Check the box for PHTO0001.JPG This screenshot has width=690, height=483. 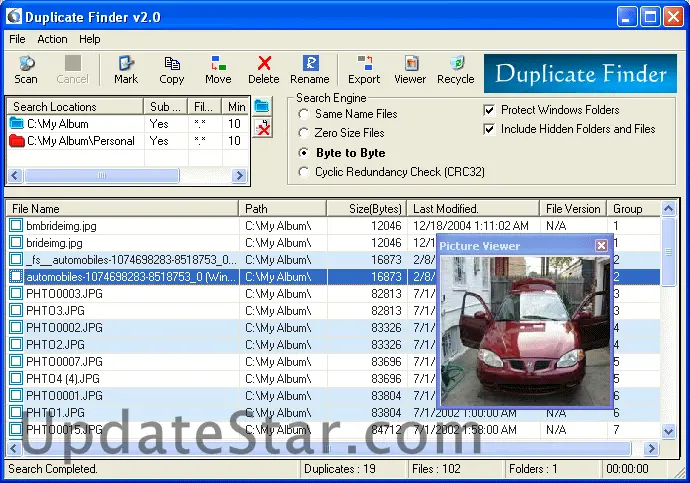click(16, 395)
